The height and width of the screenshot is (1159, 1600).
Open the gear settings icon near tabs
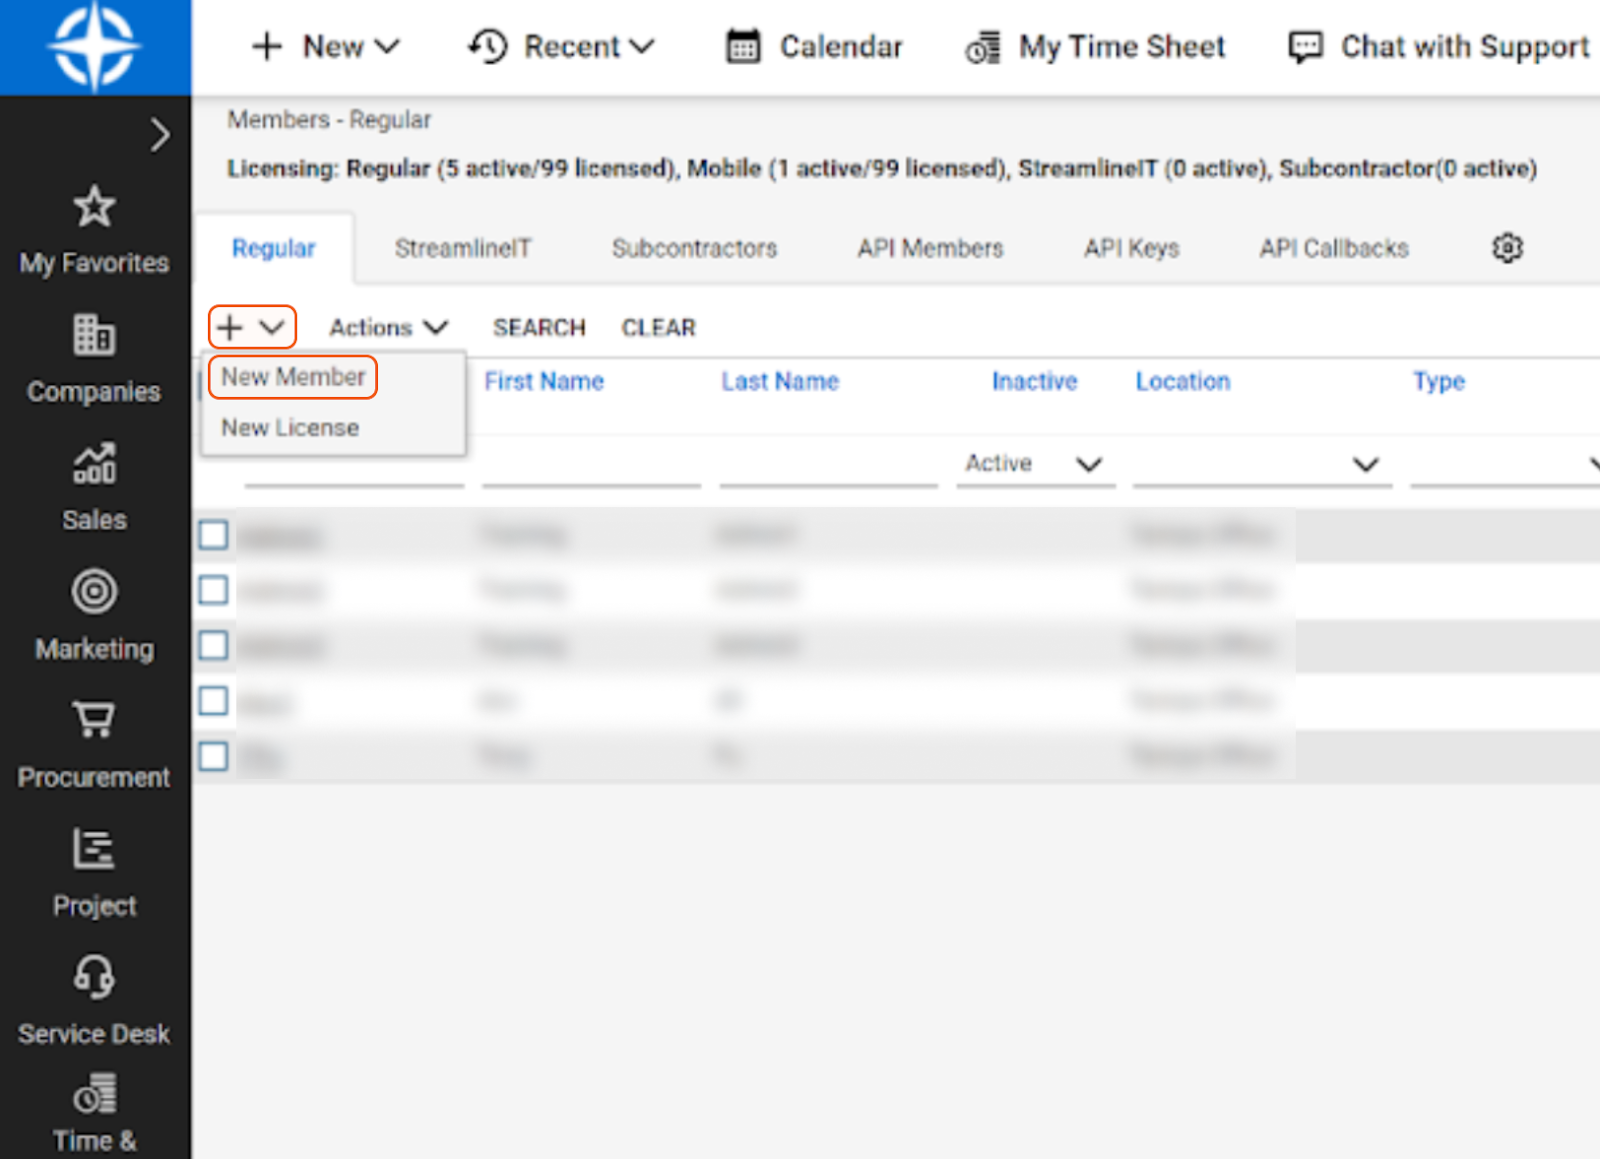[1507, 248]
